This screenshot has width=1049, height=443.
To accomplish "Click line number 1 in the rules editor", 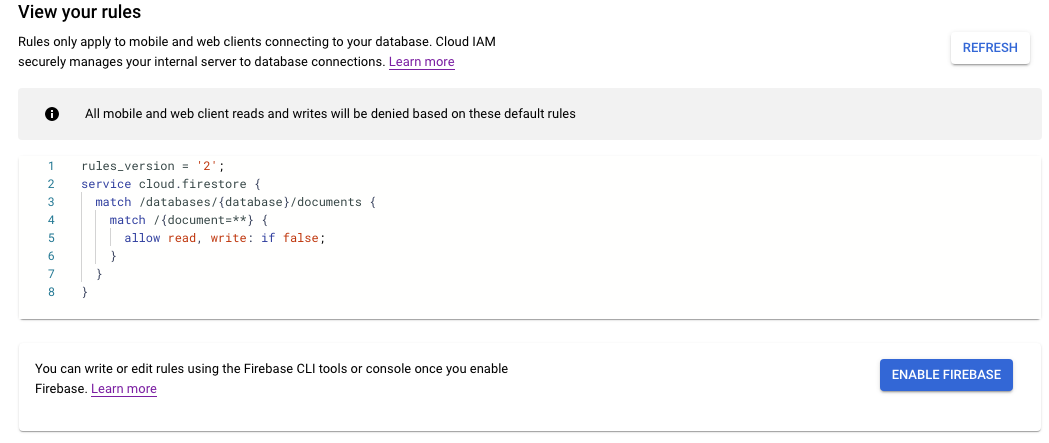I will 50,166.
